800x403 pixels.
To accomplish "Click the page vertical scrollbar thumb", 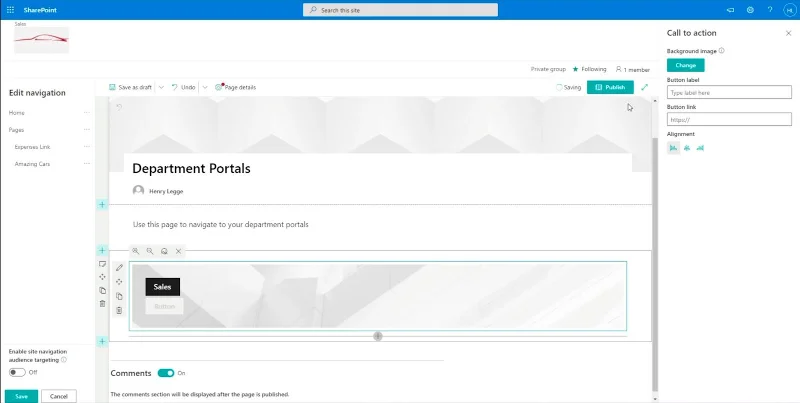I will tap(655, 263).
